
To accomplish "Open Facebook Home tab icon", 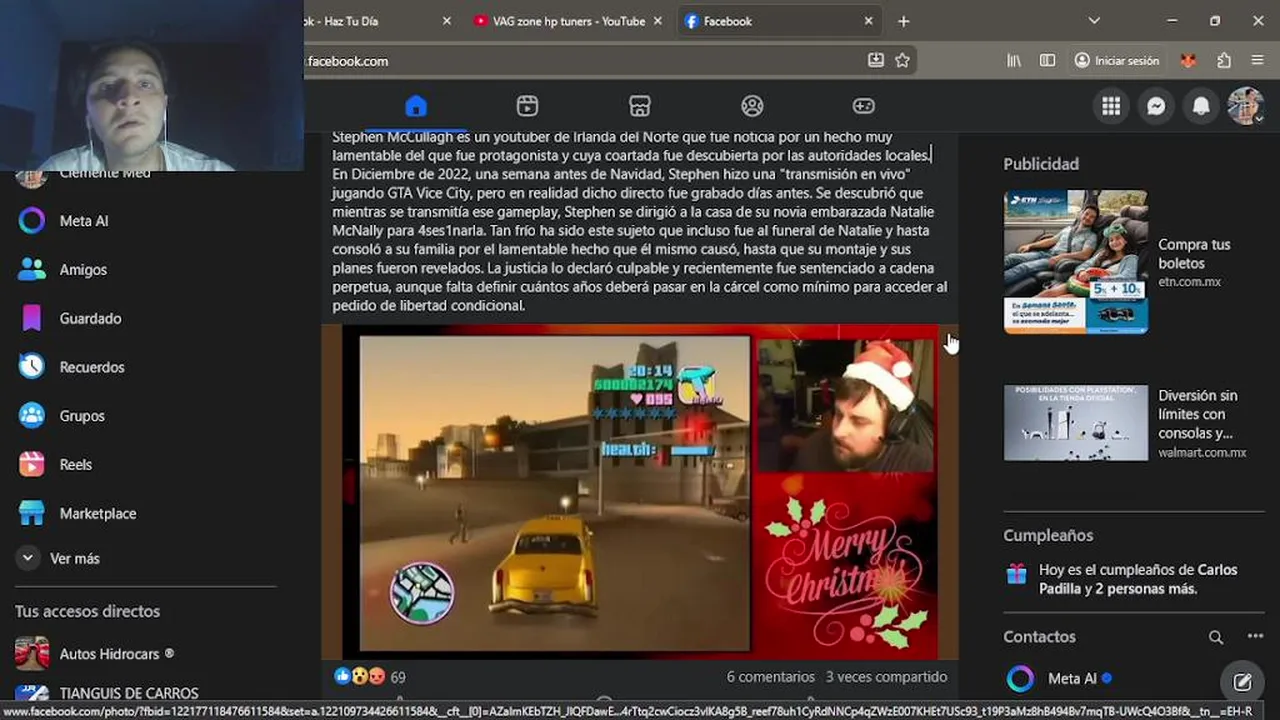I will click(416, 106).
